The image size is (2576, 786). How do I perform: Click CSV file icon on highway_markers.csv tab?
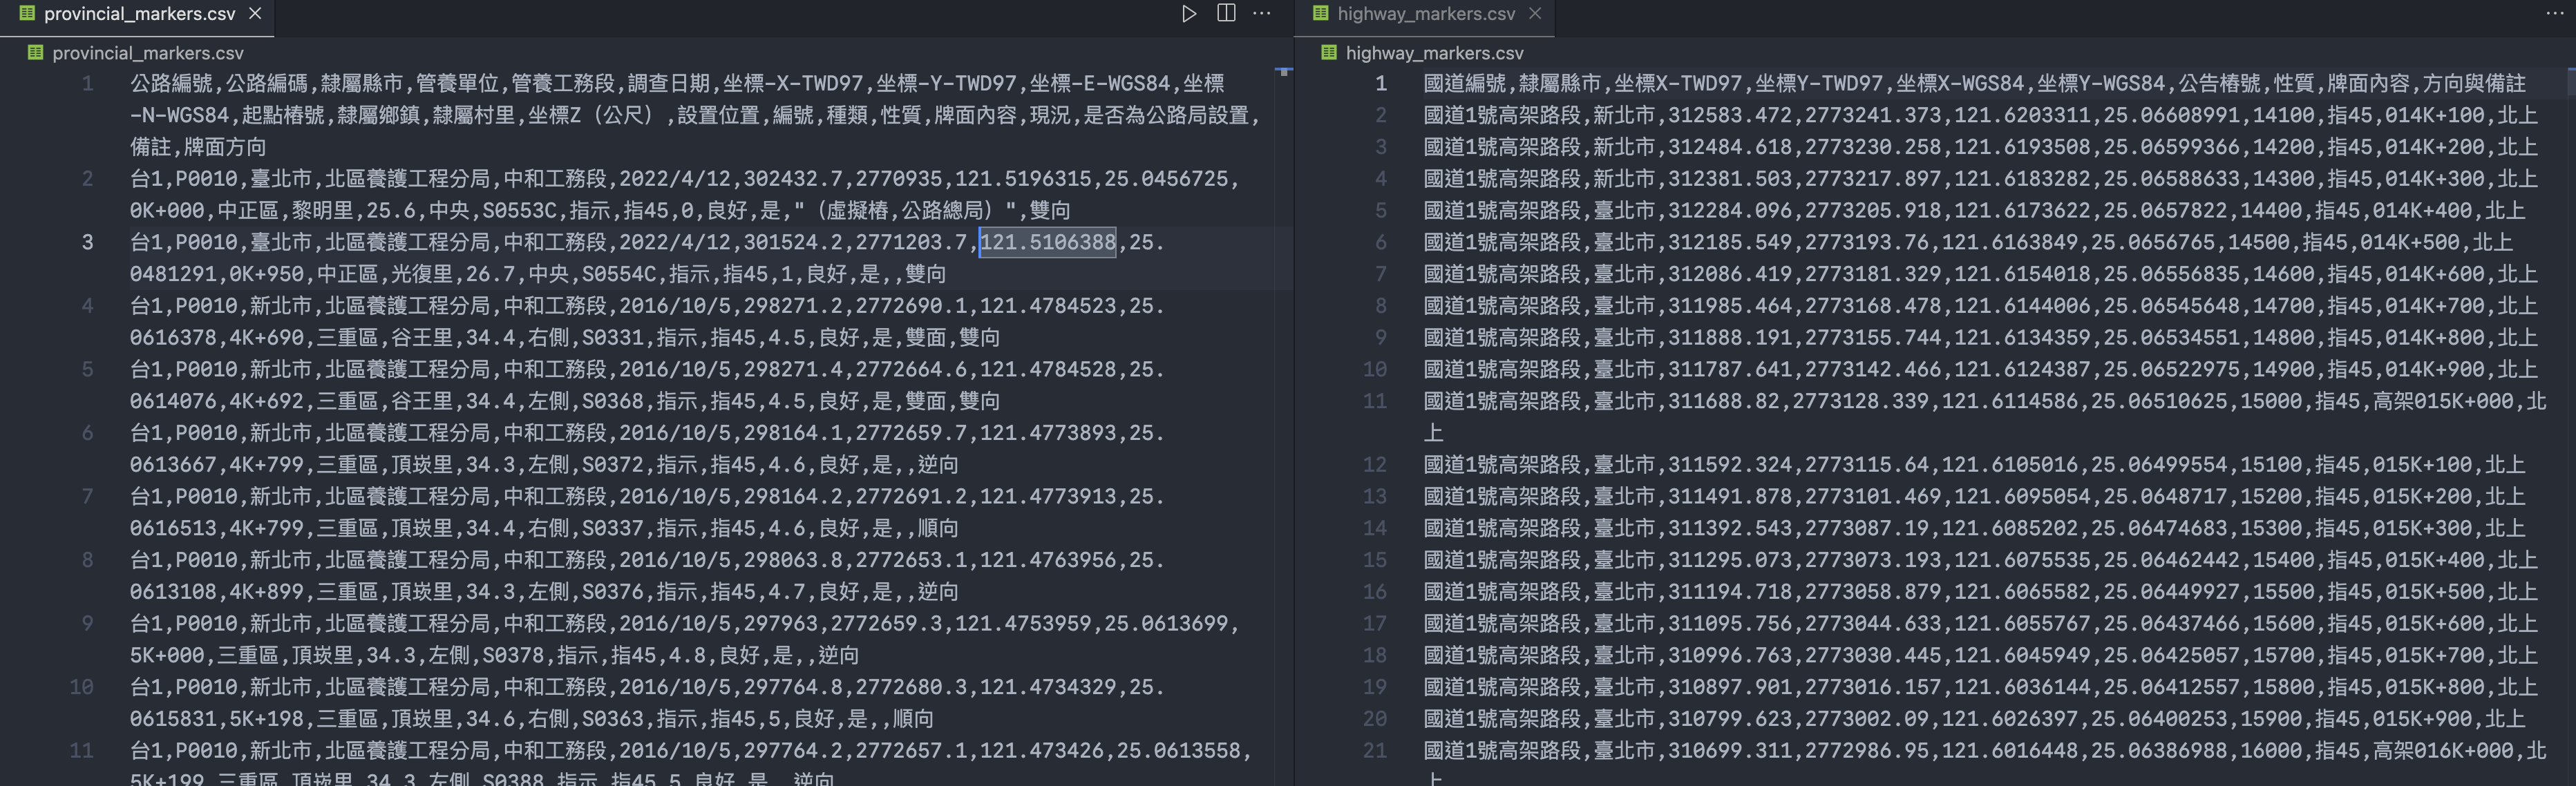pos(1320,14)
